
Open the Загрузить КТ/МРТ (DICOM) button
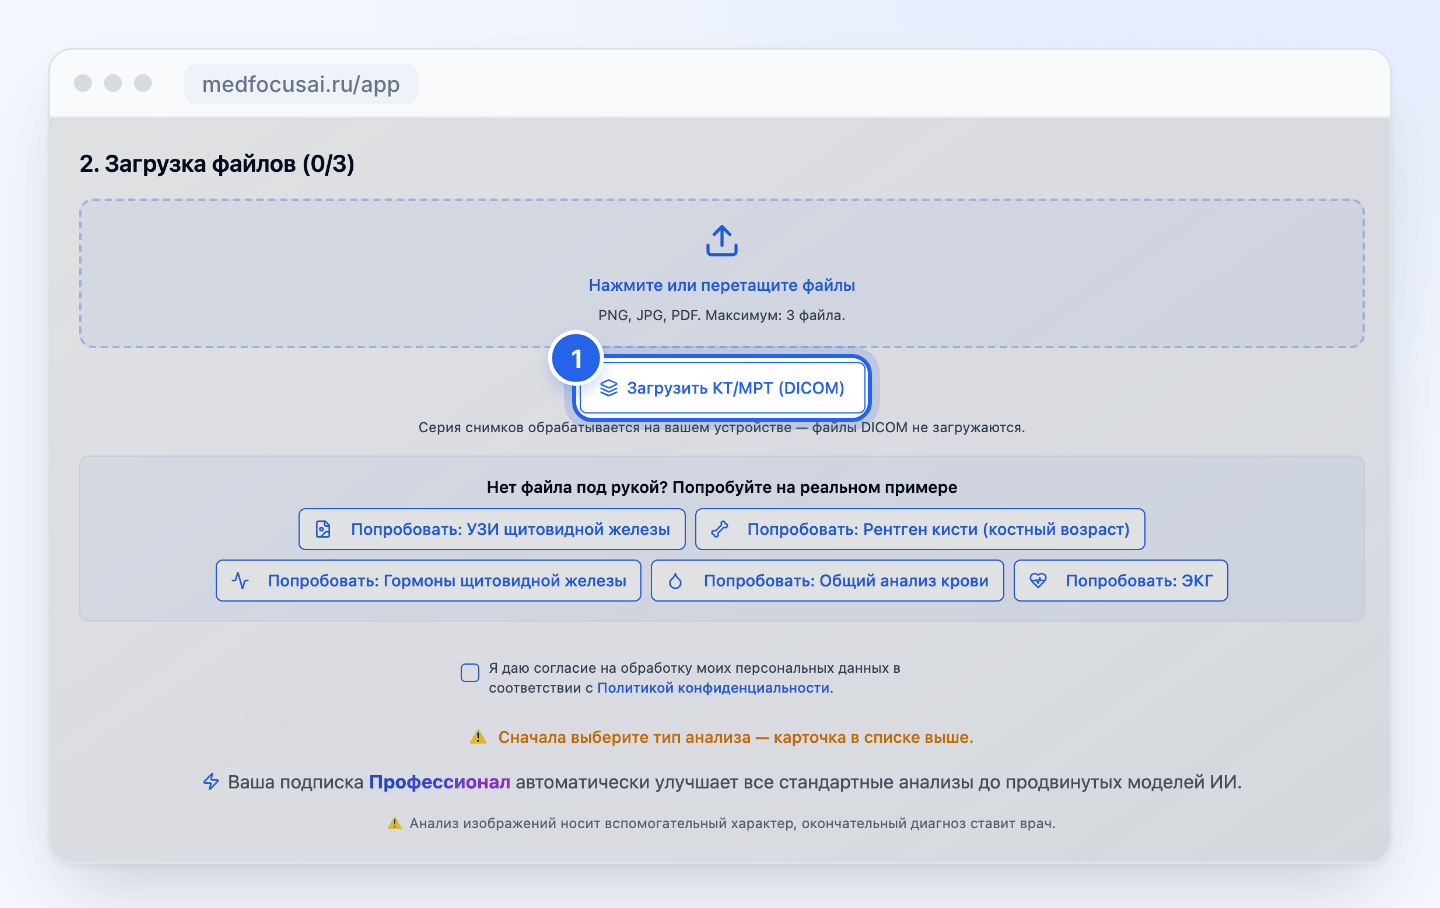(x=722, y=388)
